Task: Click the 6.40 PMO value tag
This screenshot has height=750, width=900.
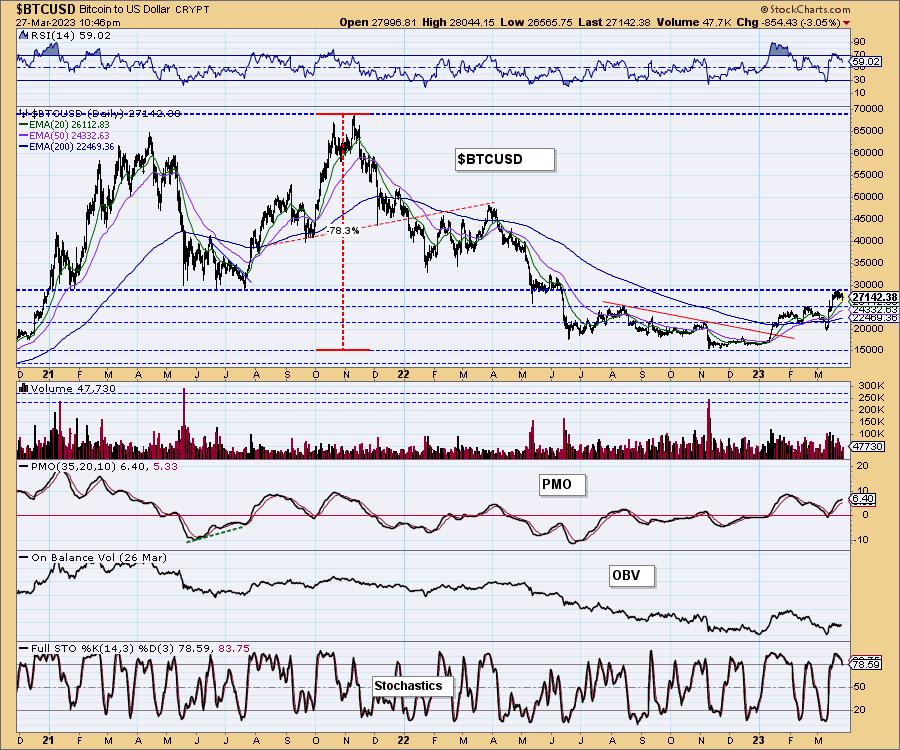Action: pyautogui.click(x=863, y=499)
